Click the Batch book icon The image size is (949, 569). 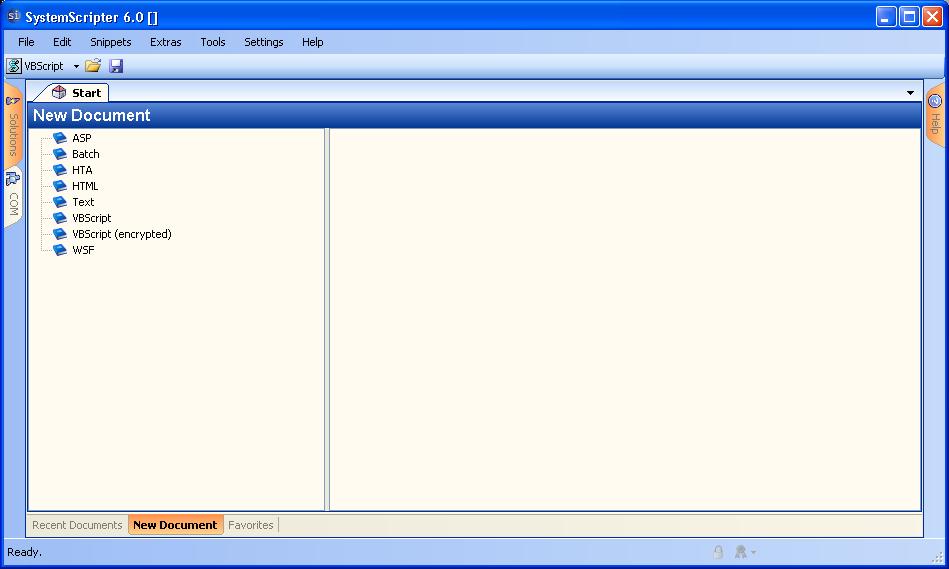pos(60,154)
